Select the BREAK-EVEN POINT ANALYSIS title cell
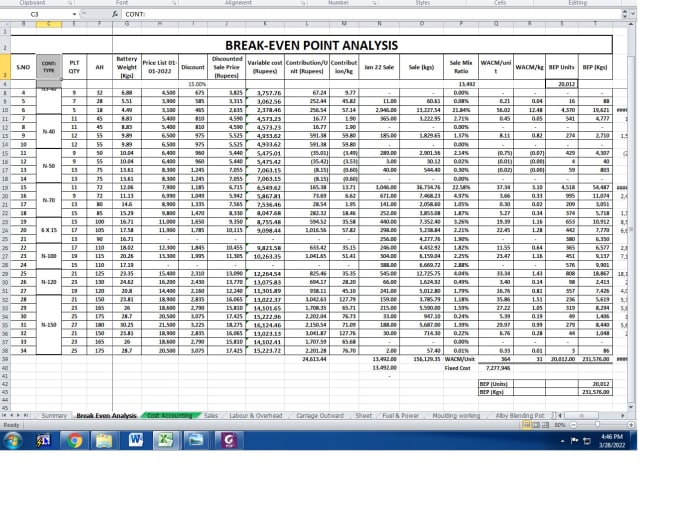The image size is (680, 526). (311, 45)
